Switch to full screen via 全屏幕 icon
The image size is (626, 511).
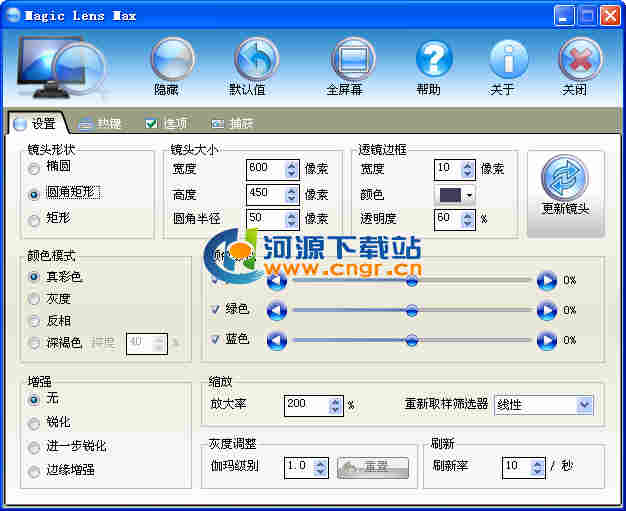tap(353, 59)
